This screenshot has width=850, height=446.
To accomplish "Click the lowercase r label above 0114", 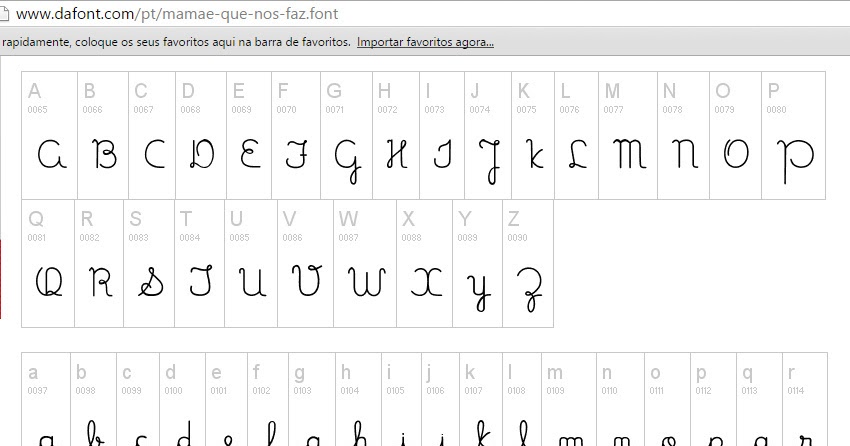I will [x=791, y=373].
